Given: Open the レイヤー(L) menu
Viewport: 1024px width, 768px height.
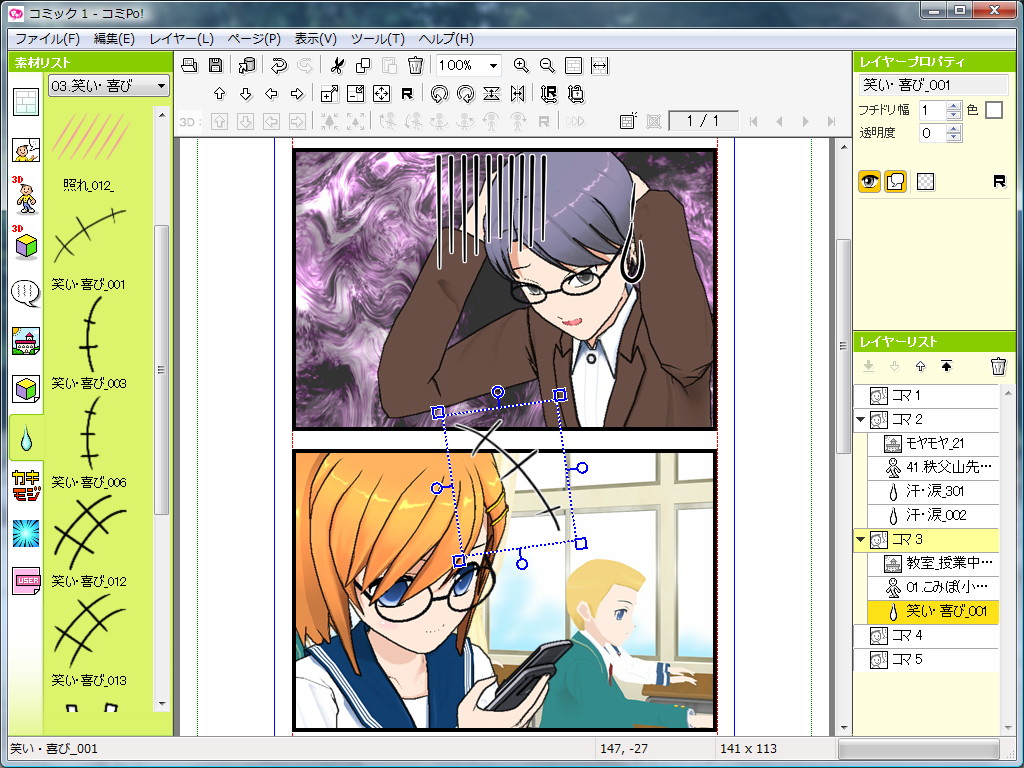Looking at the screenshot, I should tap(182, 39).
